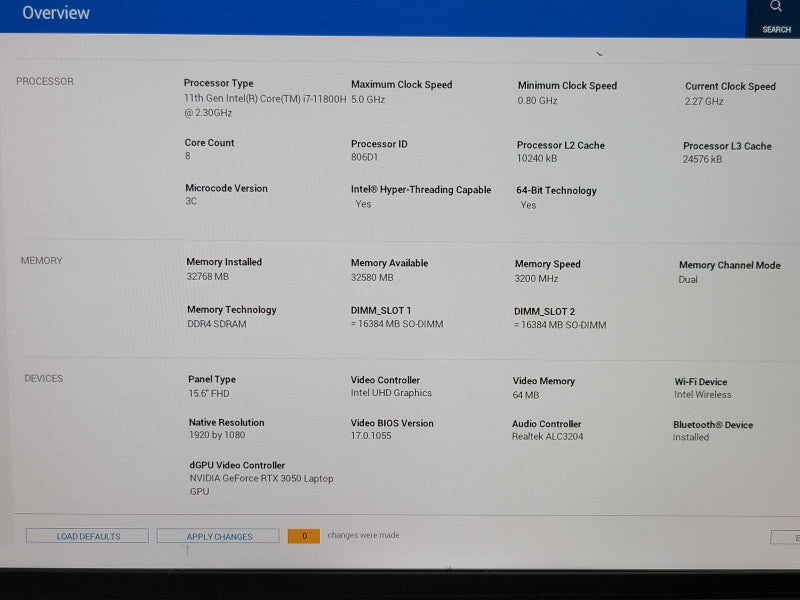Screen dimensions: 800x600
Task: Click the Maximum Clock Speed 5.0 GHz value
Action: pos(368,99)
